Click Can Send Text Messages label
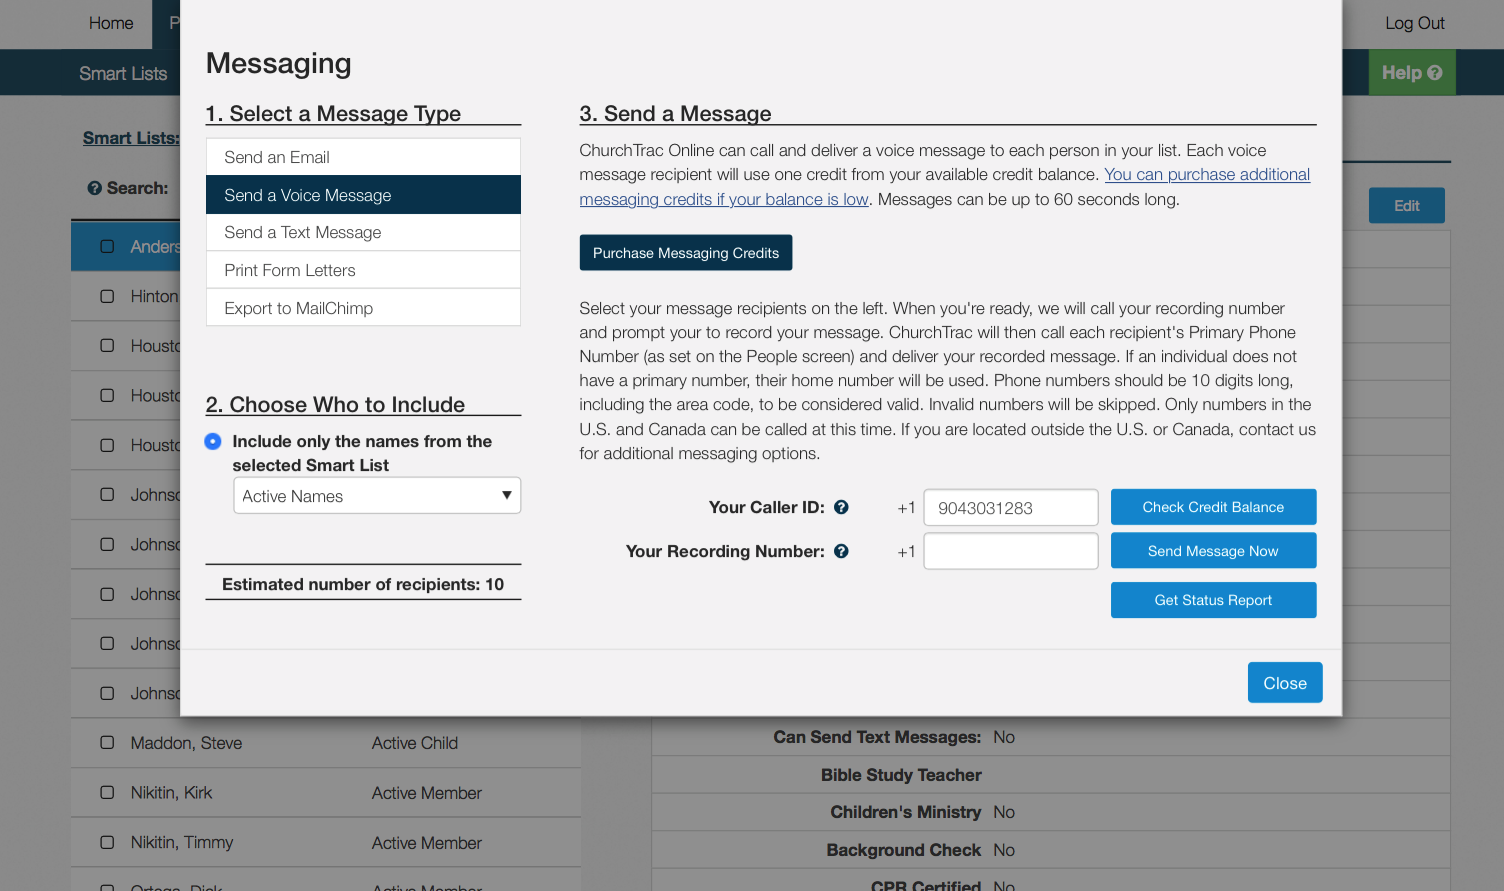 pos(877,737)
